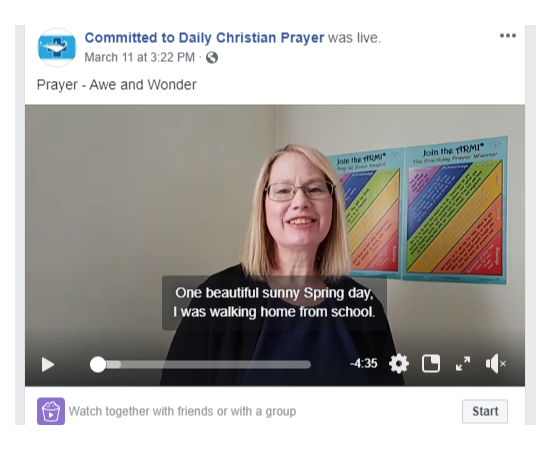The image size is (550, 450).
Task: Start a Watch Party with Start button
Action: click(485, 411)
